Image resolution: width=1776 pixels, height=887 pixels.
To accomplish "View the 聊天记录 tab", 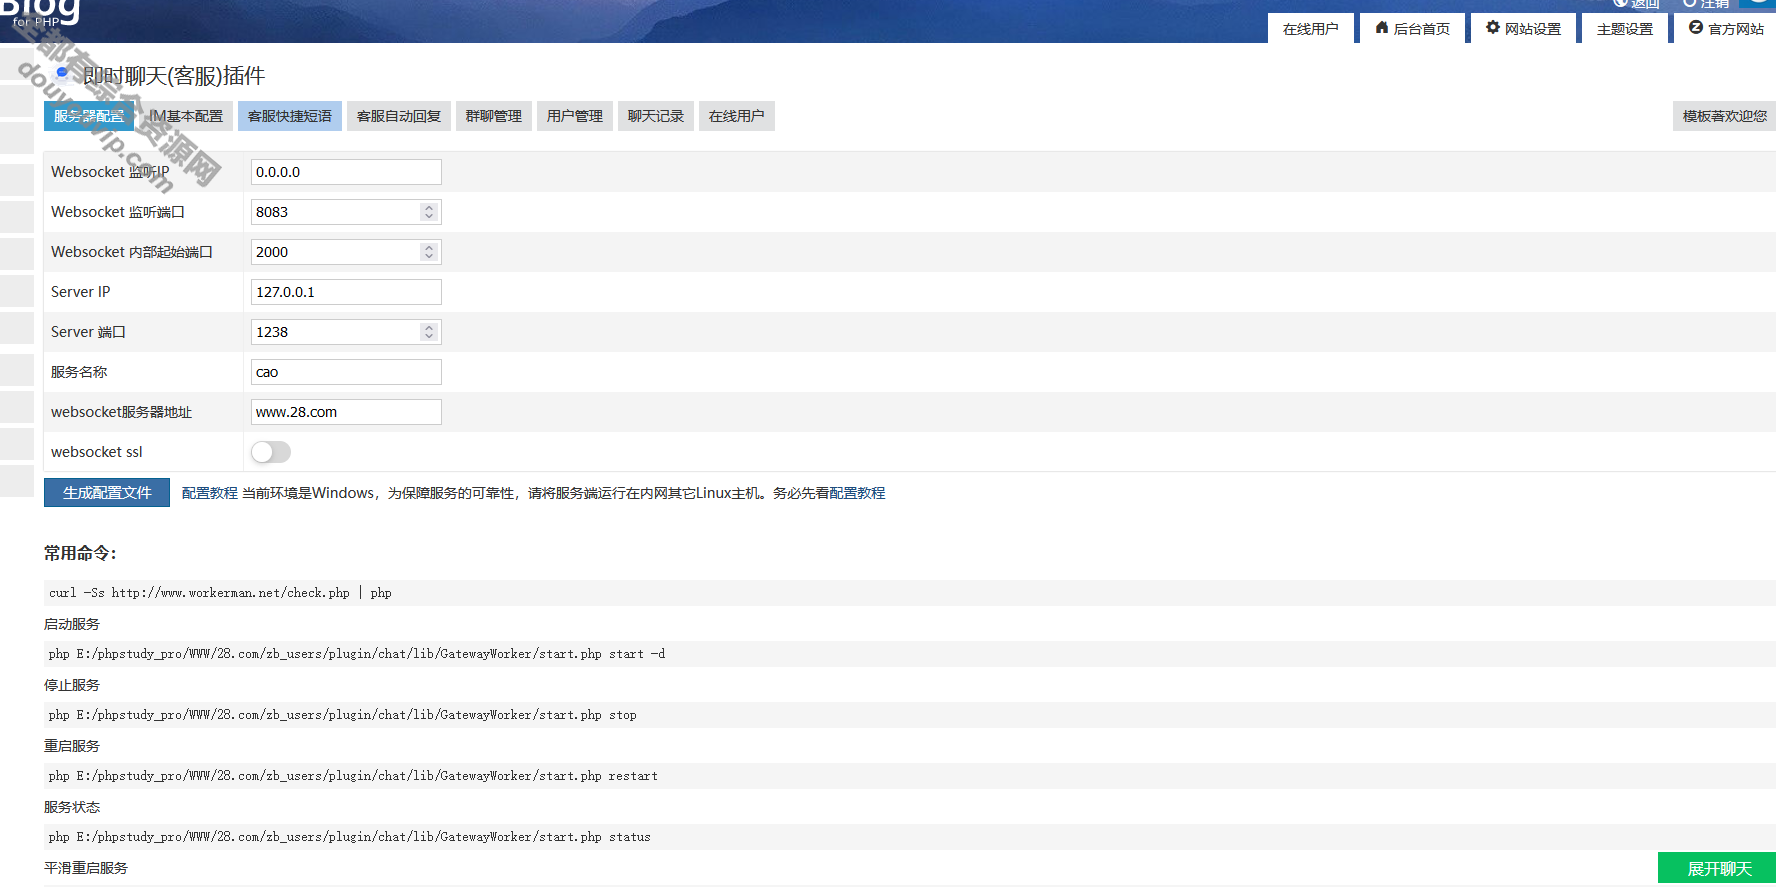I will click(x=656, y=116).
